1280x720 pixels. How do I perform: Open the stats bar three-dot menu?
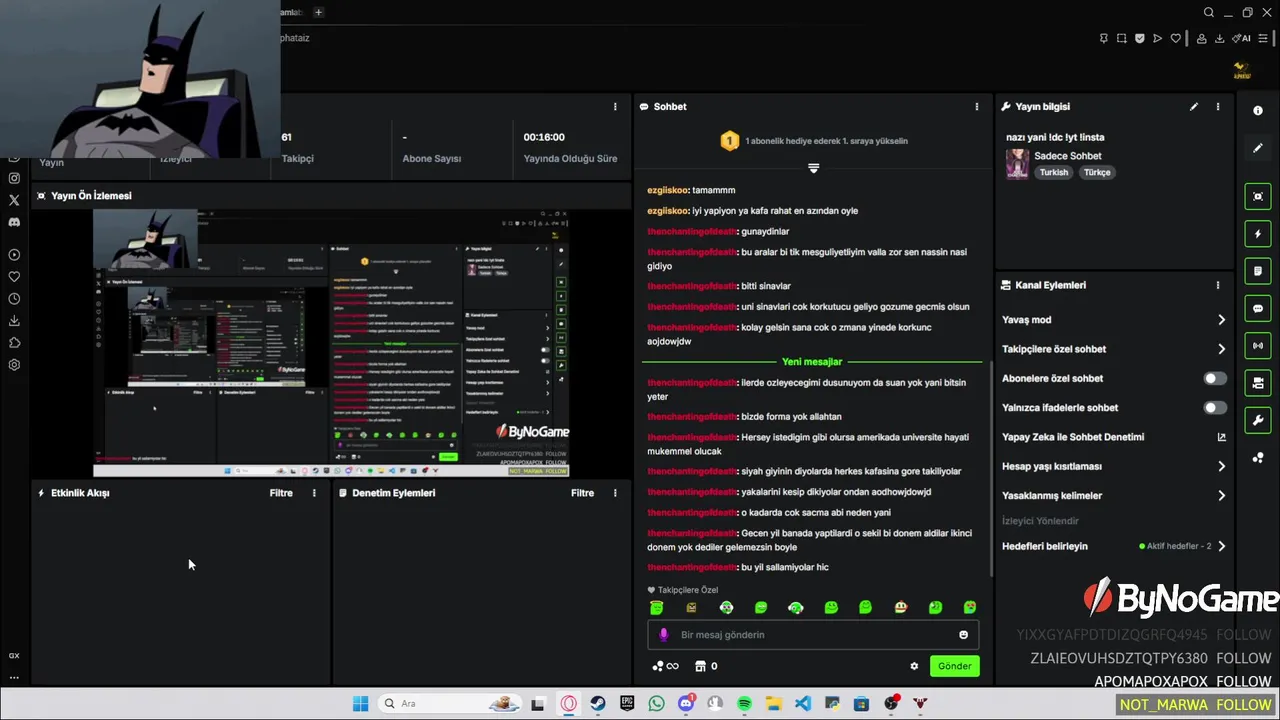(615, 106)
